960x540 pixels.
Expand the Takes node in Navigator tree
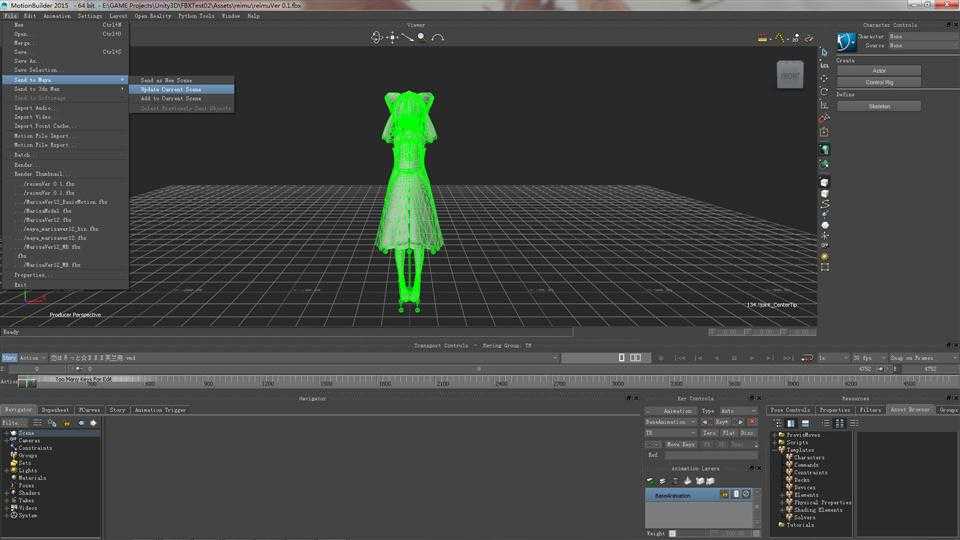click(6, 500)
